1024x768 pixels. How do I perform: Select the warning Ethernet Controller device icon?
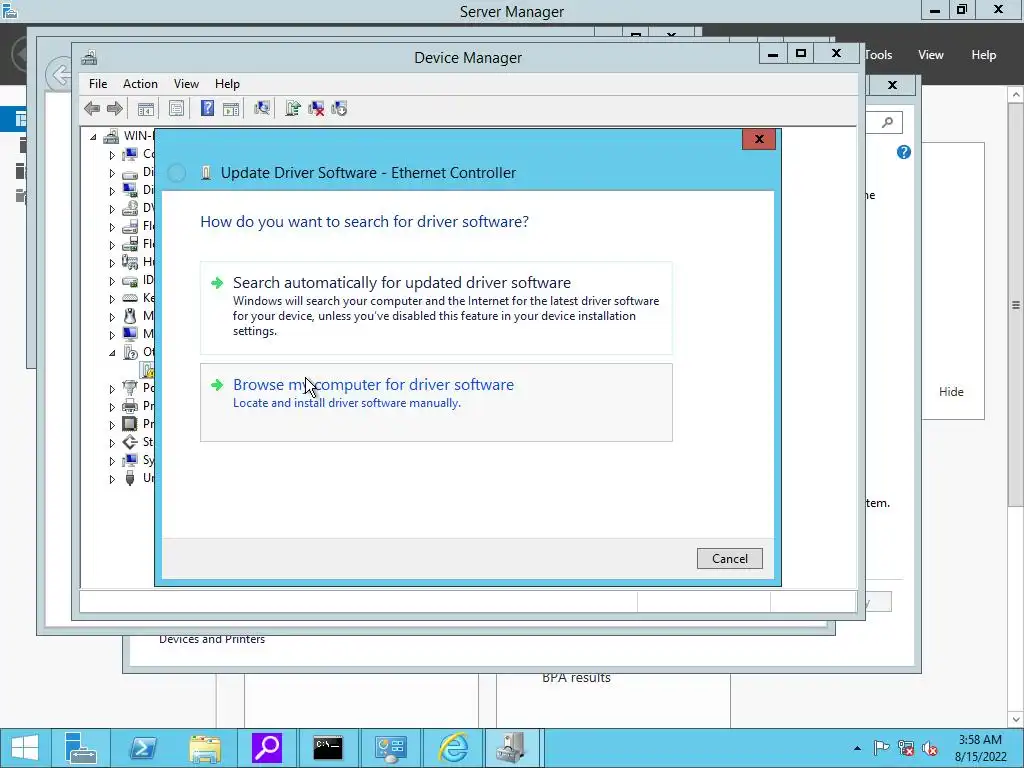pos(148,370)
